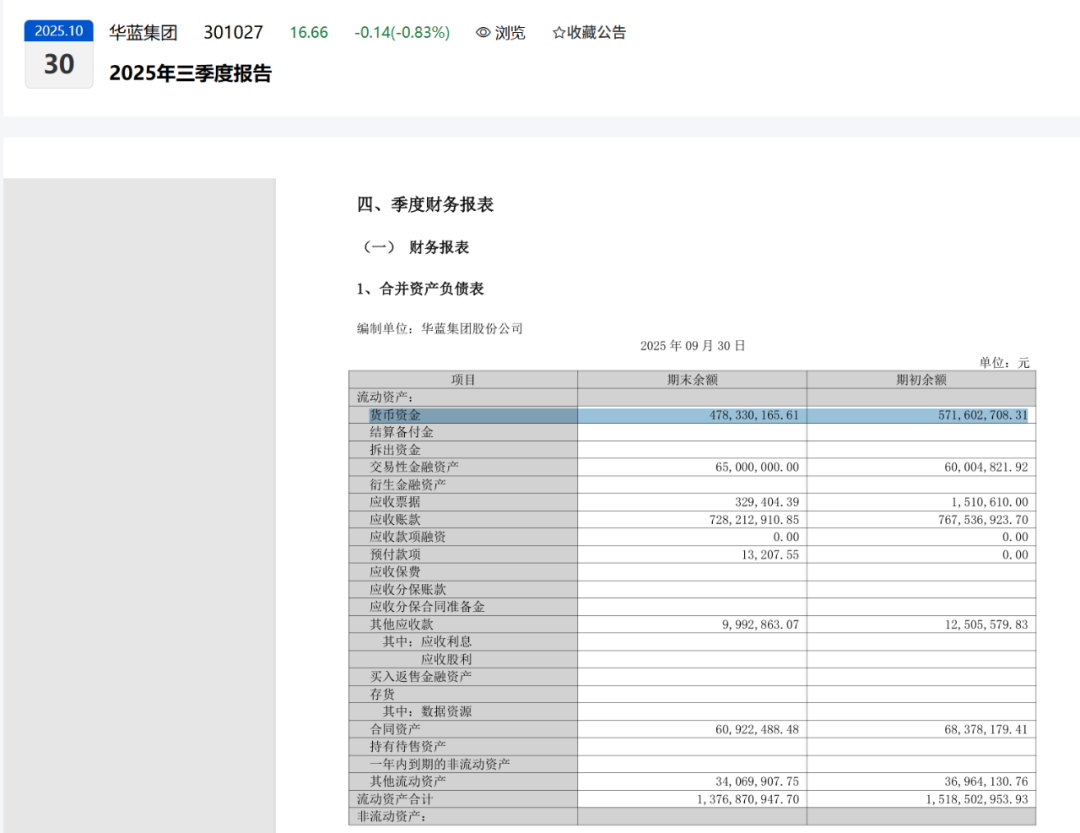Image resolution: width=1080 pixels, height=833 pixels.
Task: Click stock code 301027
Action: click(233, 32)
